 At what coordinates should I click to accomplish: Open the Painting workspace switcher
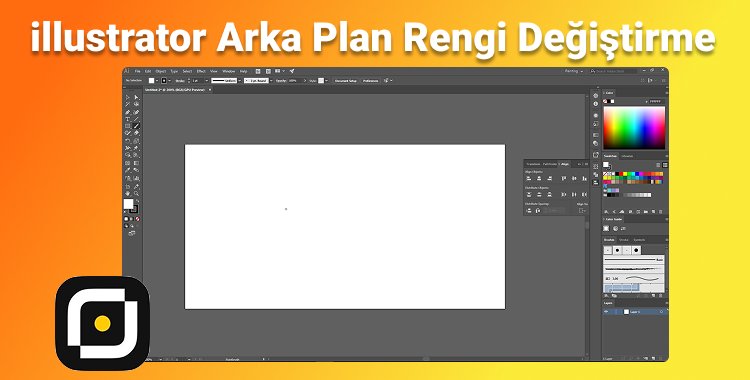[x=574, y=71]
